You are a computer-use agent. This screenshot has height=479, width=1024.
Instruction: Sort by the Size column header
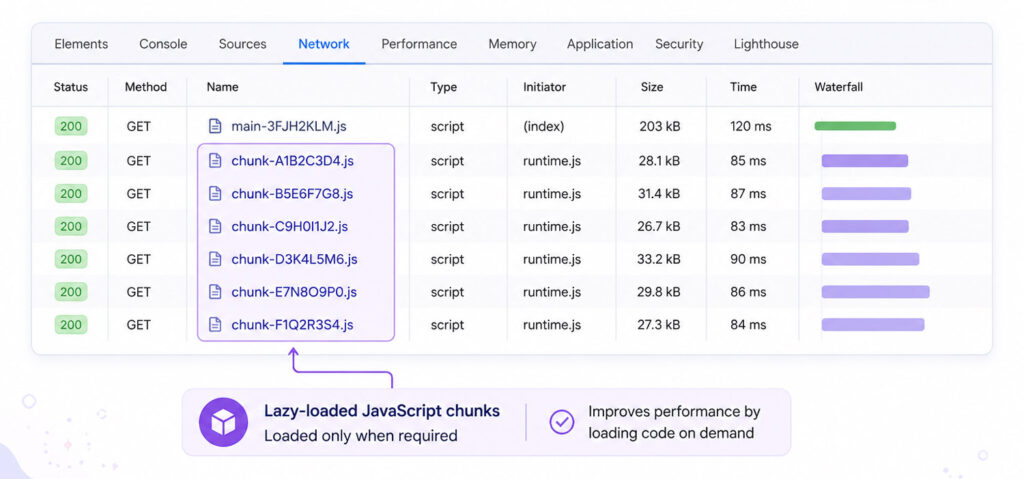pos(652,87)
